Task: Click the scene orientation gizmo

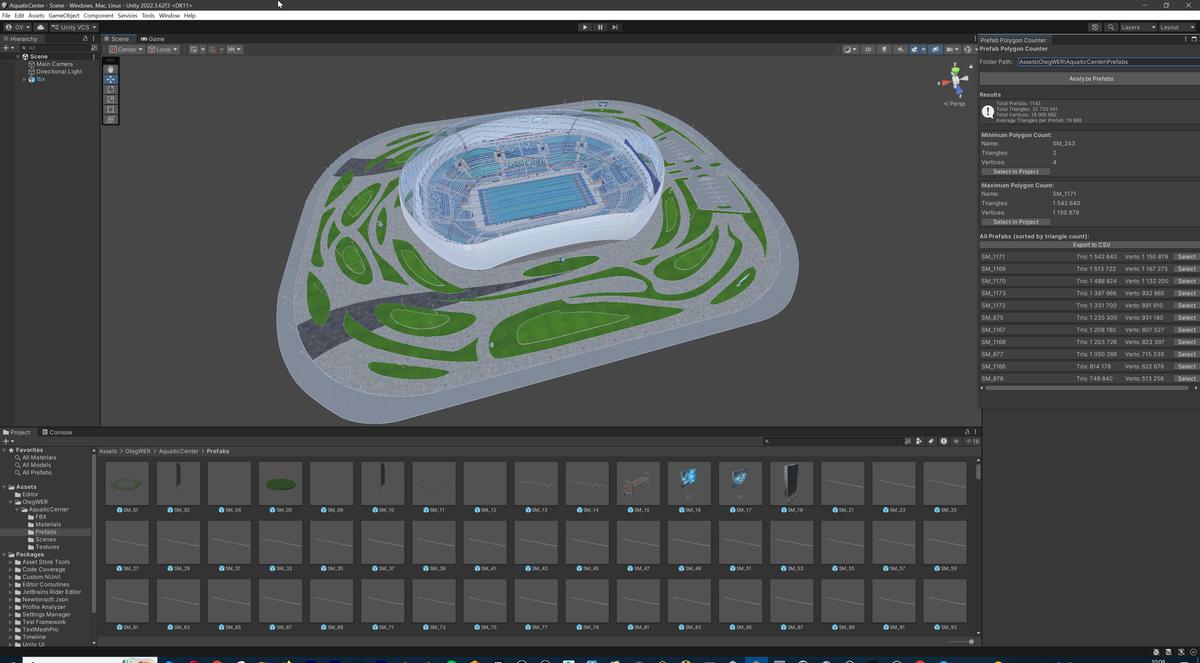Action: 955,81
